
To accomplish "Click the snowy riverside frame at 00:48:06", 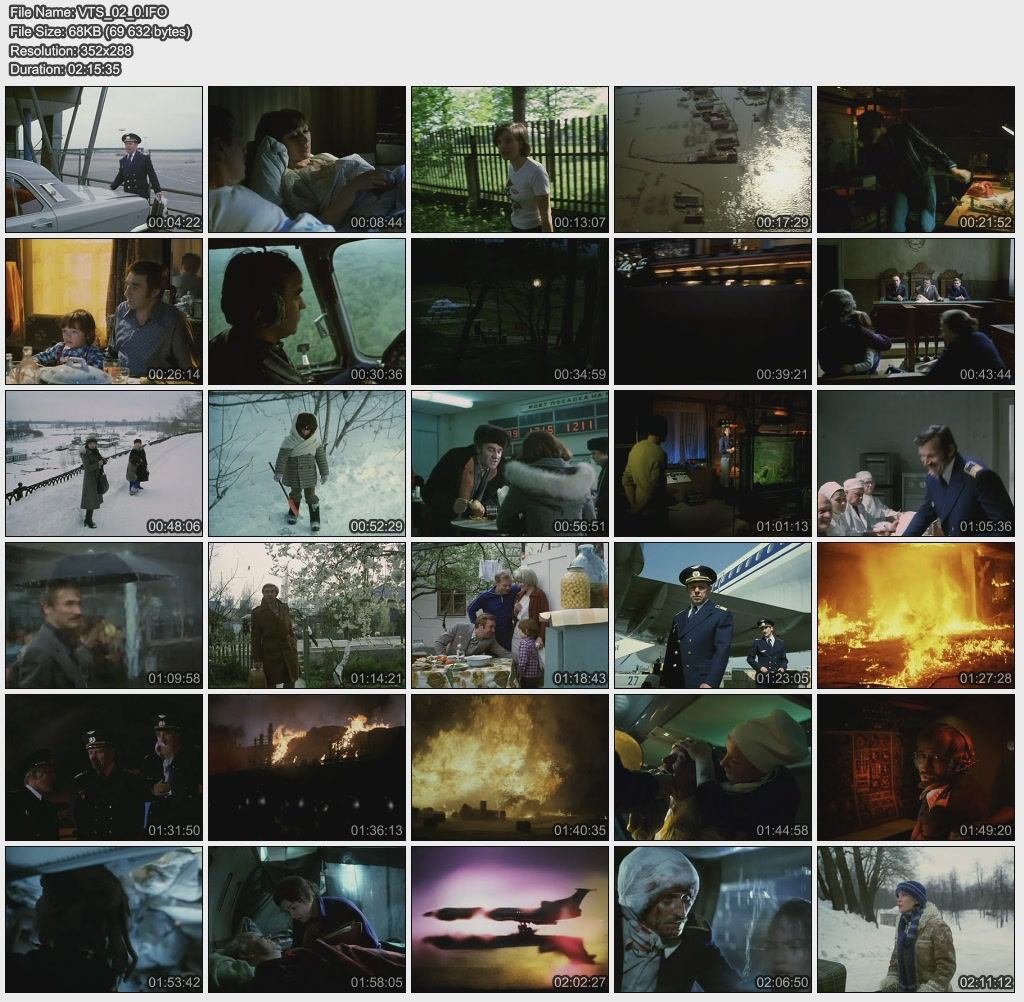I will (104, 464).
